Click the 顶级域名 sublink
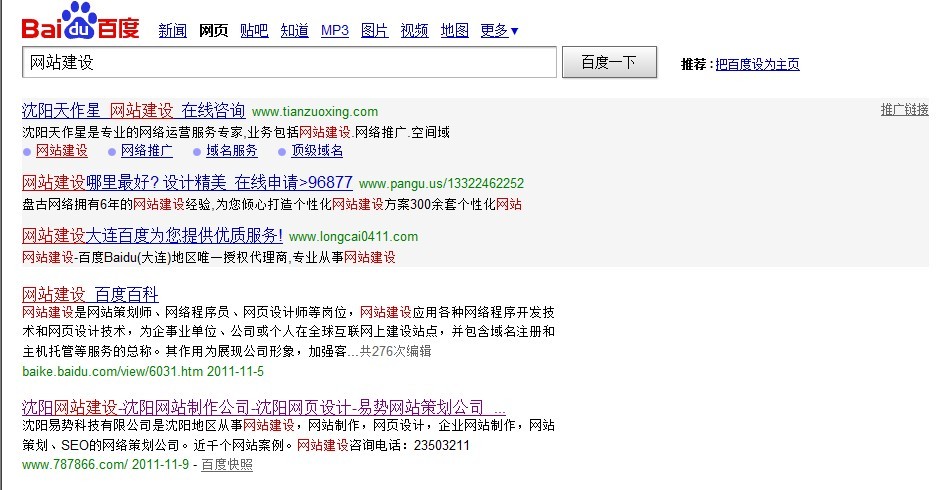The image size is (940, 490). (x=316, y=151)
